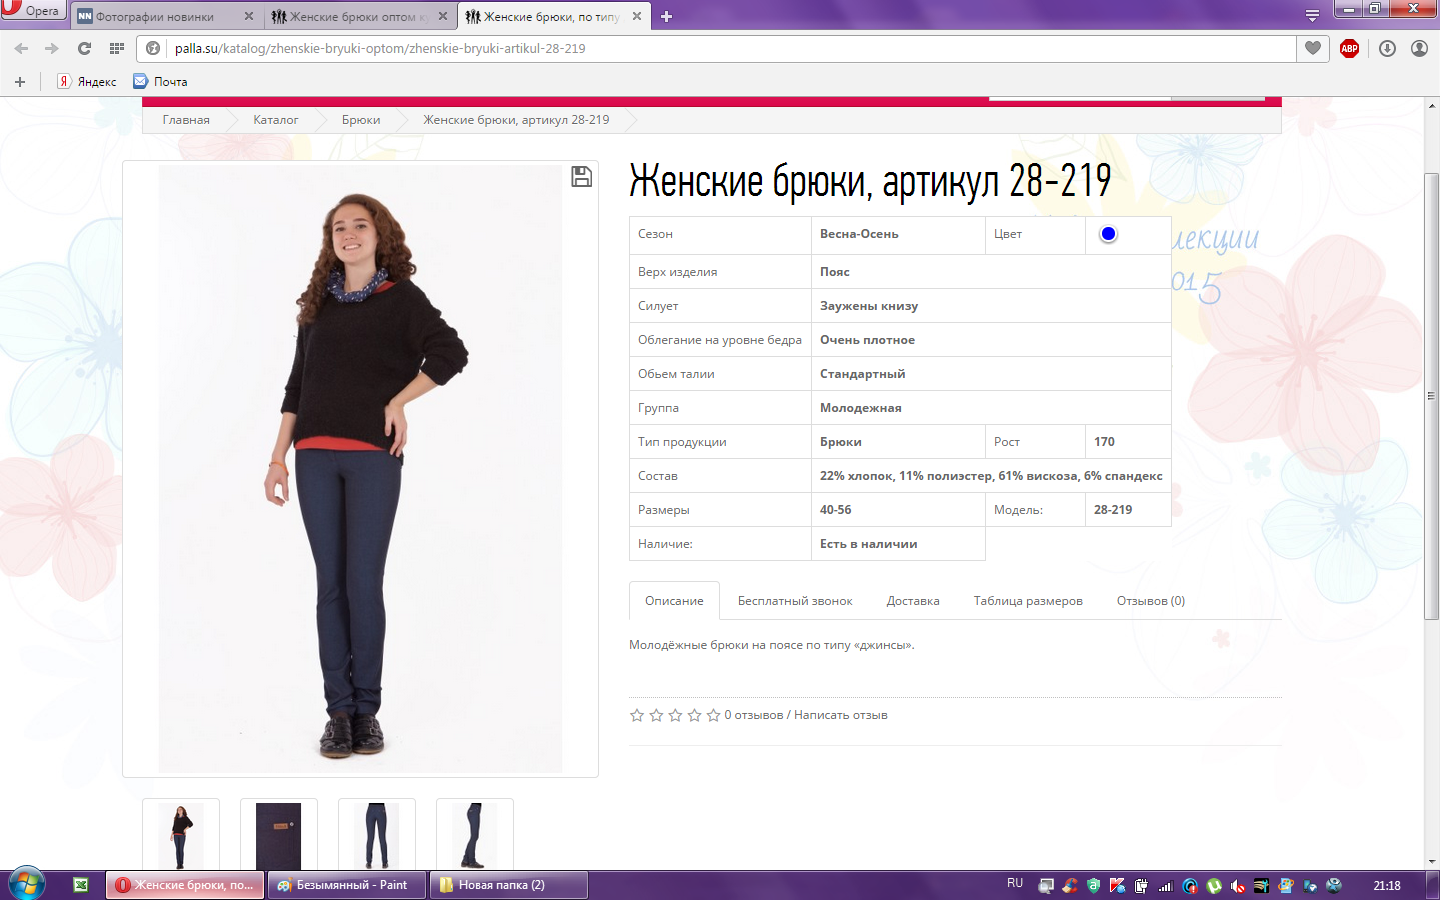Go forward in browser history
This screenshot has width=1440, height=900.
(x=52, y=48)
